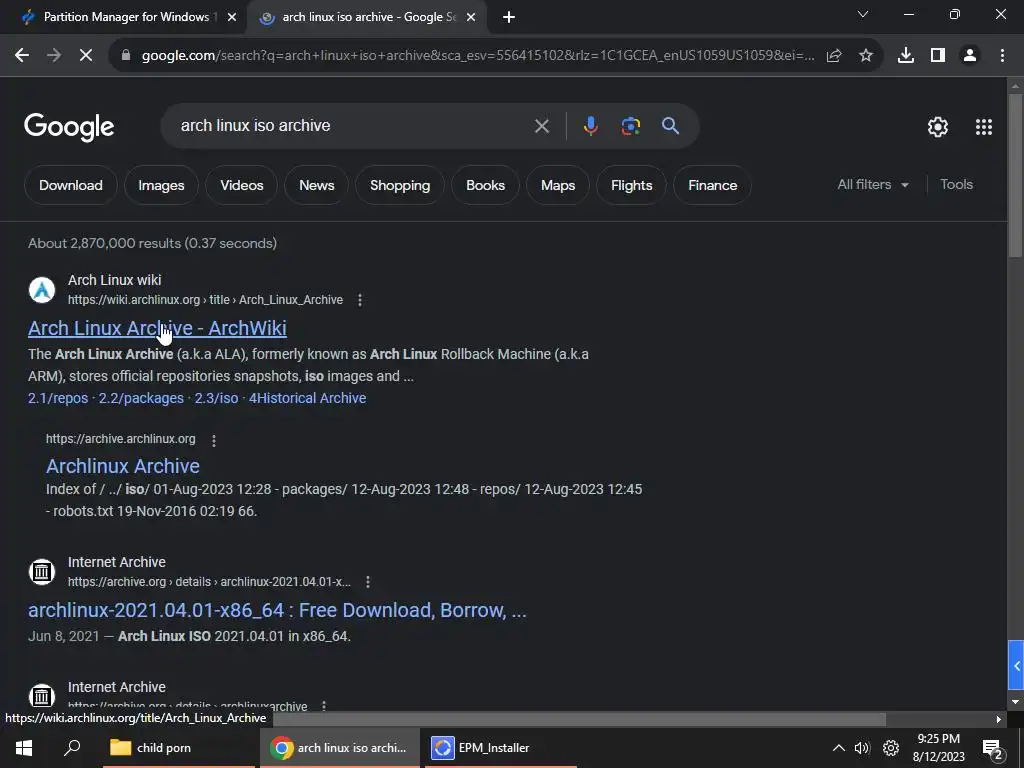
Task: Click the Chrome taskbar button
Action: [340, 748]
